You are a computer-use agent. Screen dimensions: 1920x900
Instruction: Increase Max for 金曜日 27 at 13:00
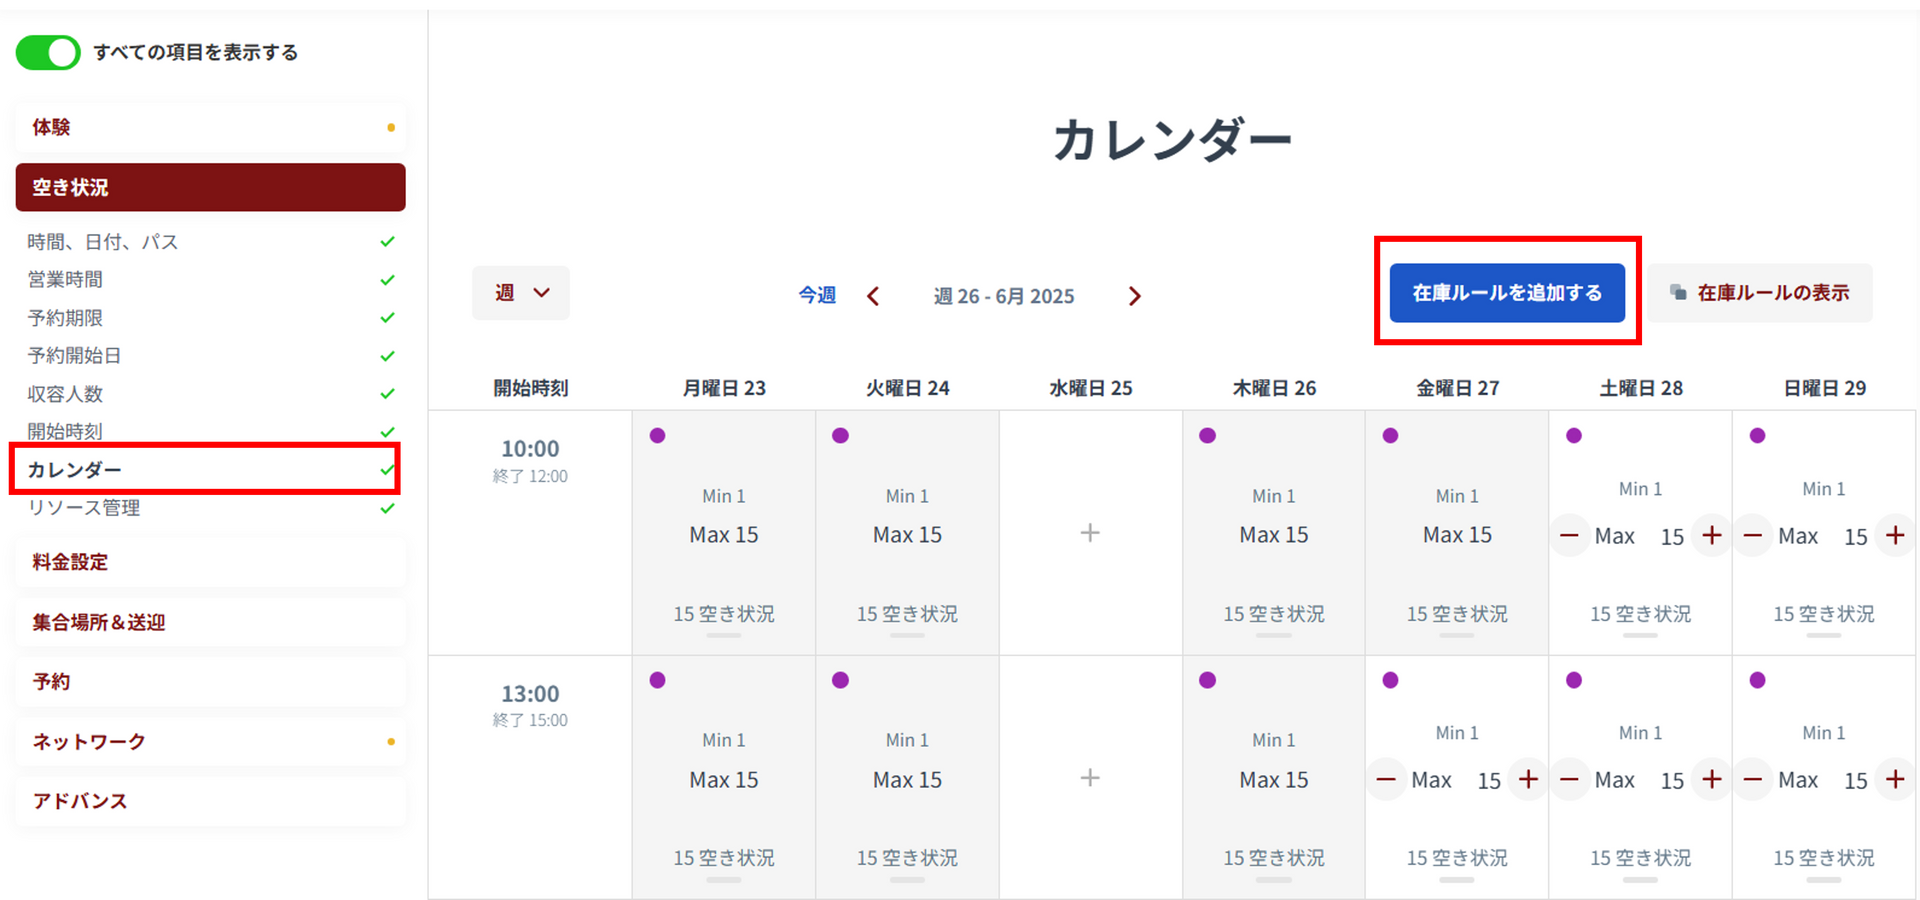point(1528,780)
